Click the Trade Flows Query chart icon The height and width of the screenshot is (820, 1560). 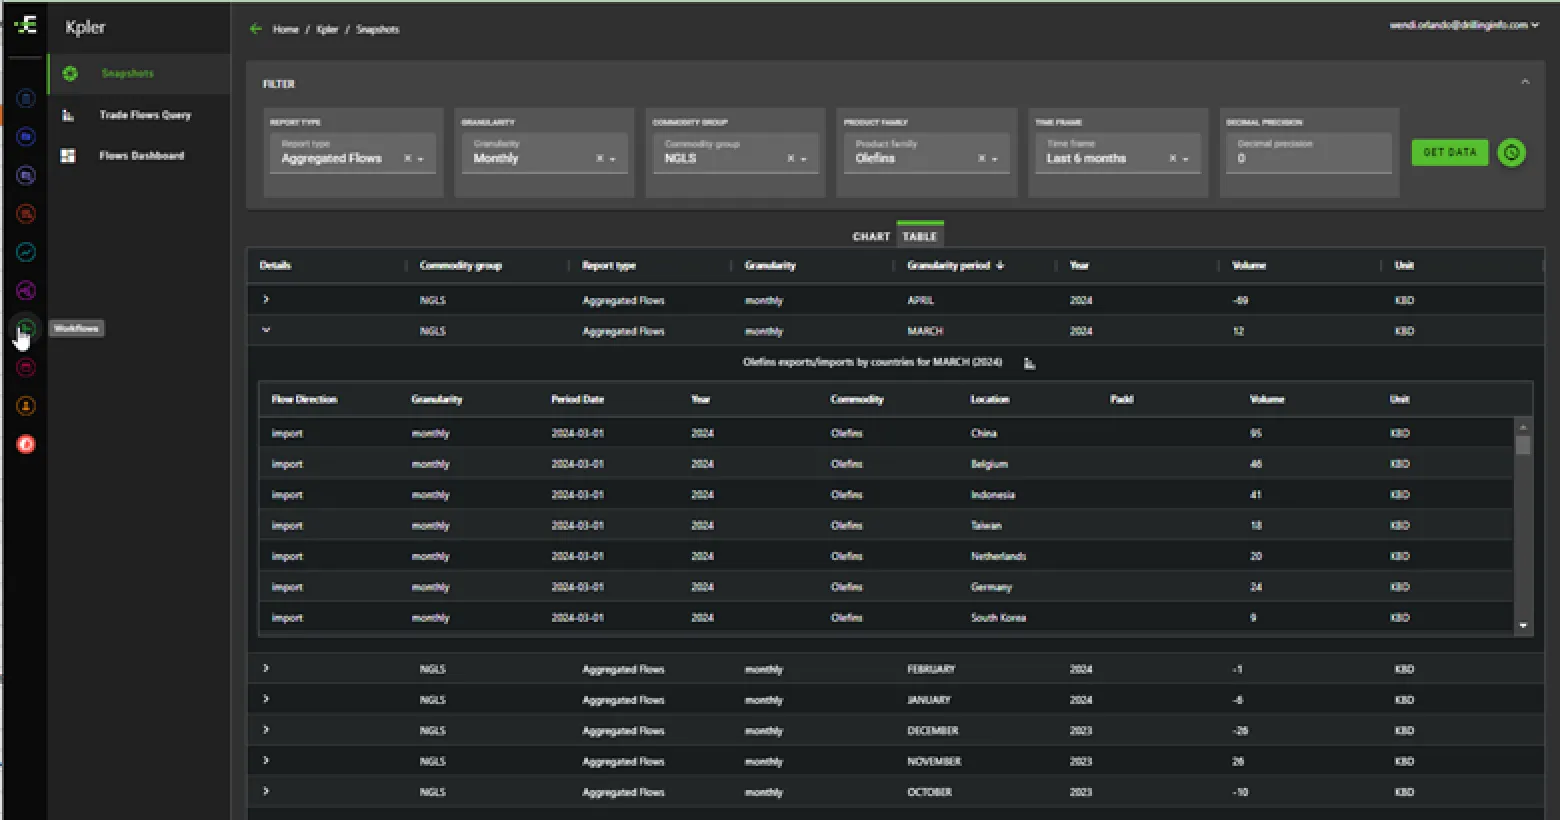click(x=69, y=114)
